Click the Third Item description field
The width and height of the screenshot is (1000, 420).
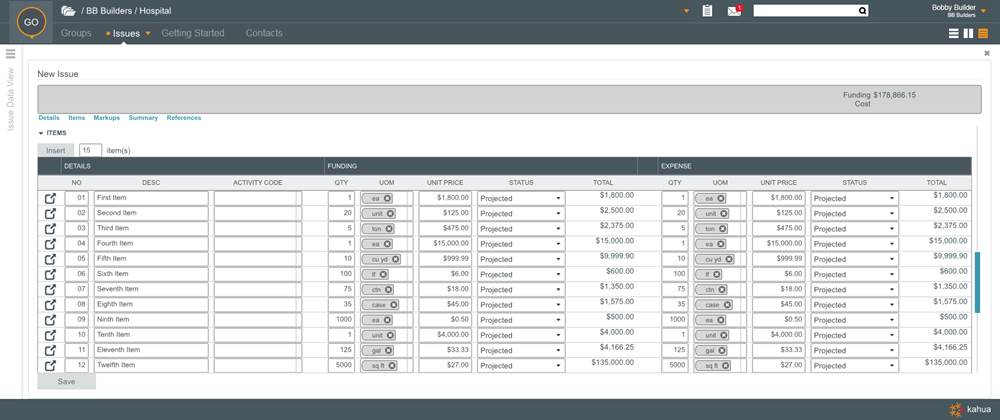pos(151,229)
